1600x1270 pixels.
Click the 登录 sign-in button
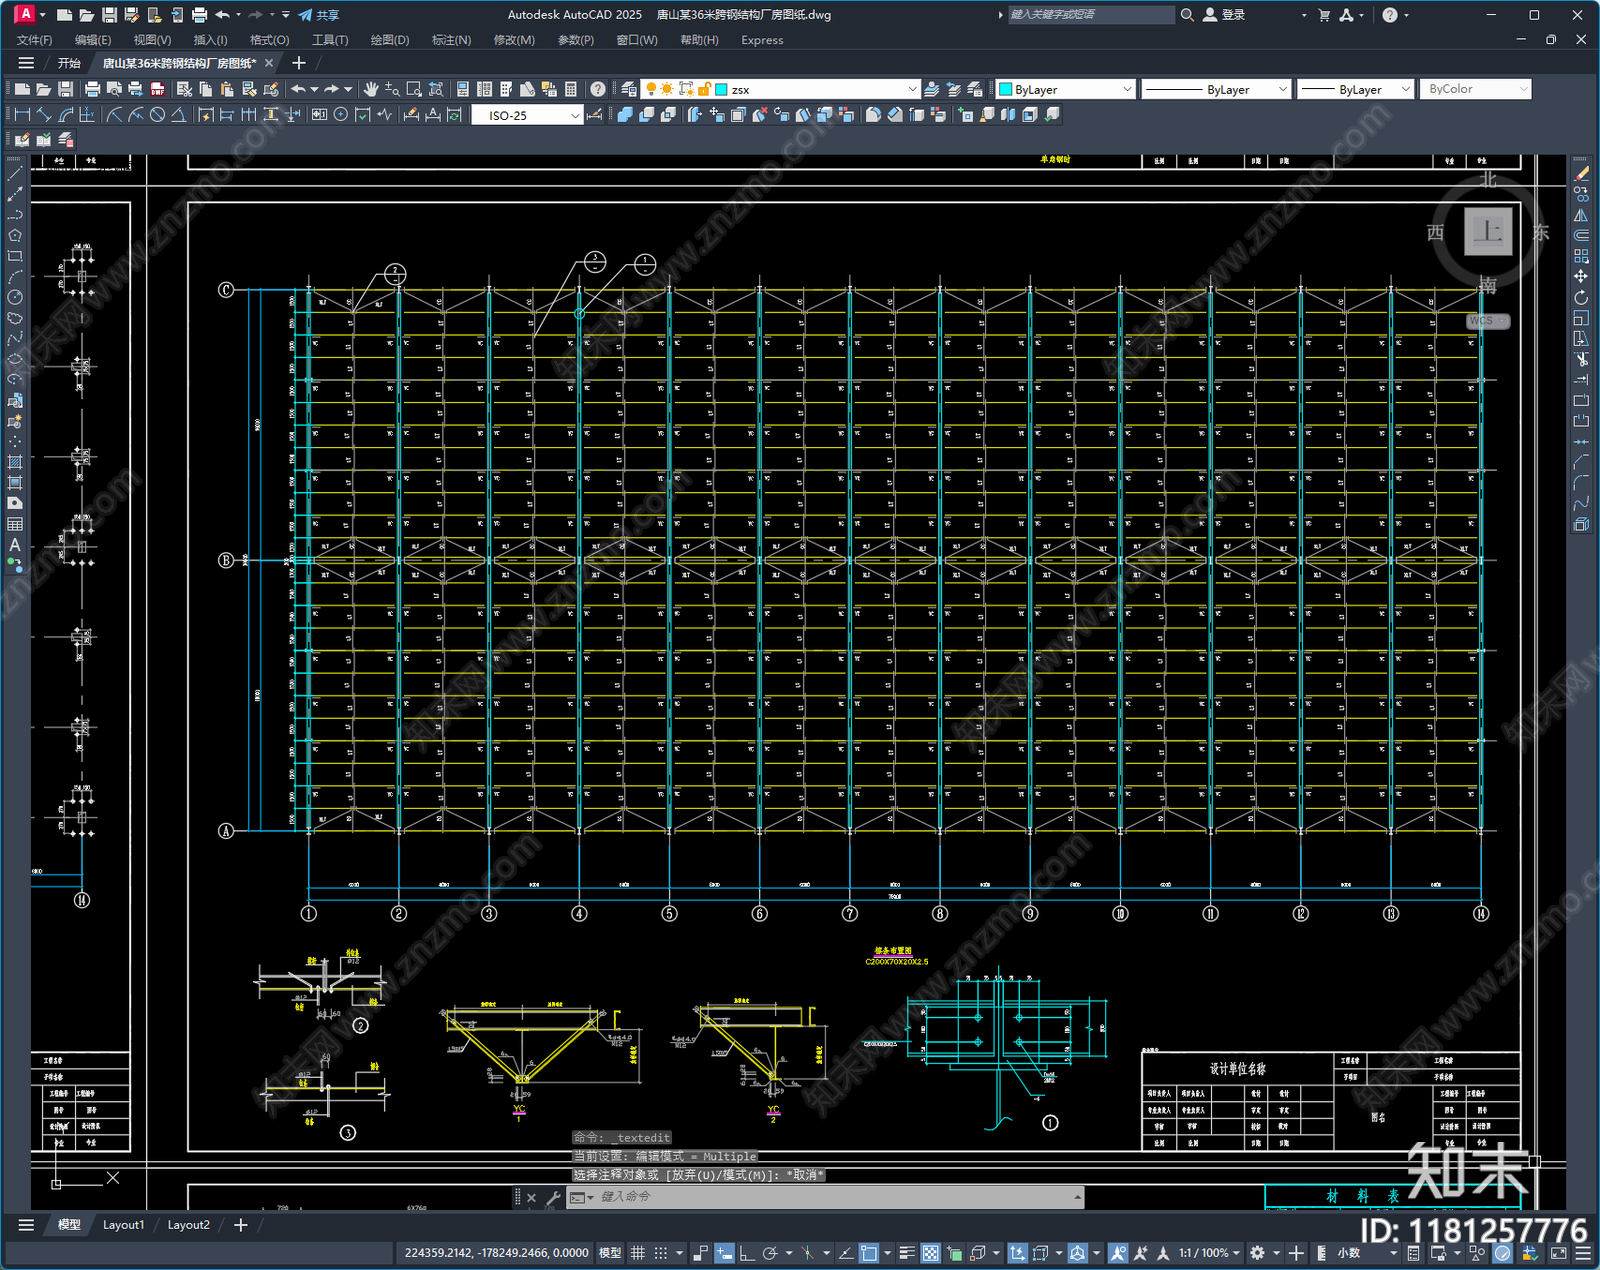point(1224,15)
